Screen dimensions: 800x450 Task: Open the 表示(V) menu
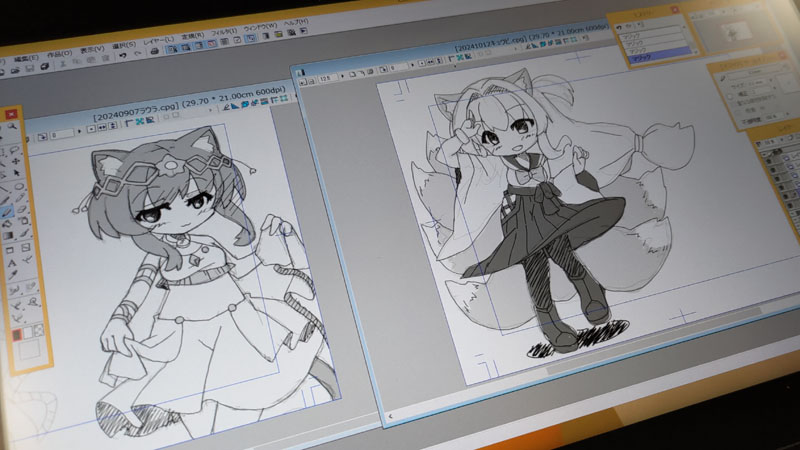92,49
